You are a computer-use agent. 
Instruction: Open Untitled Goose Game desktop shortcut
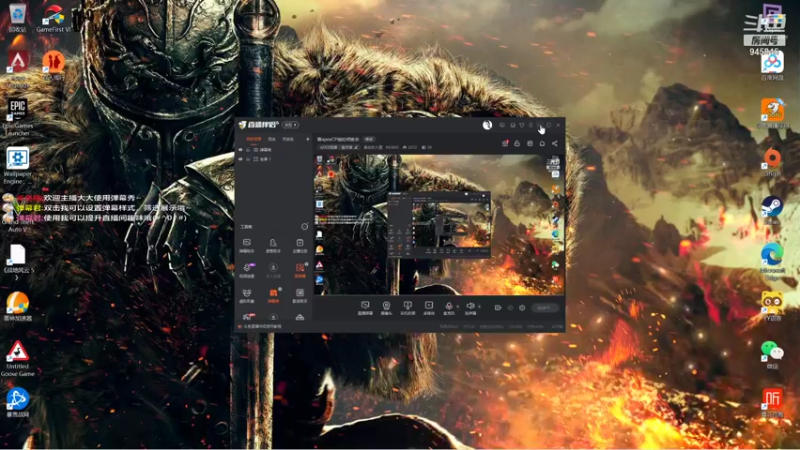coord(17,359)
